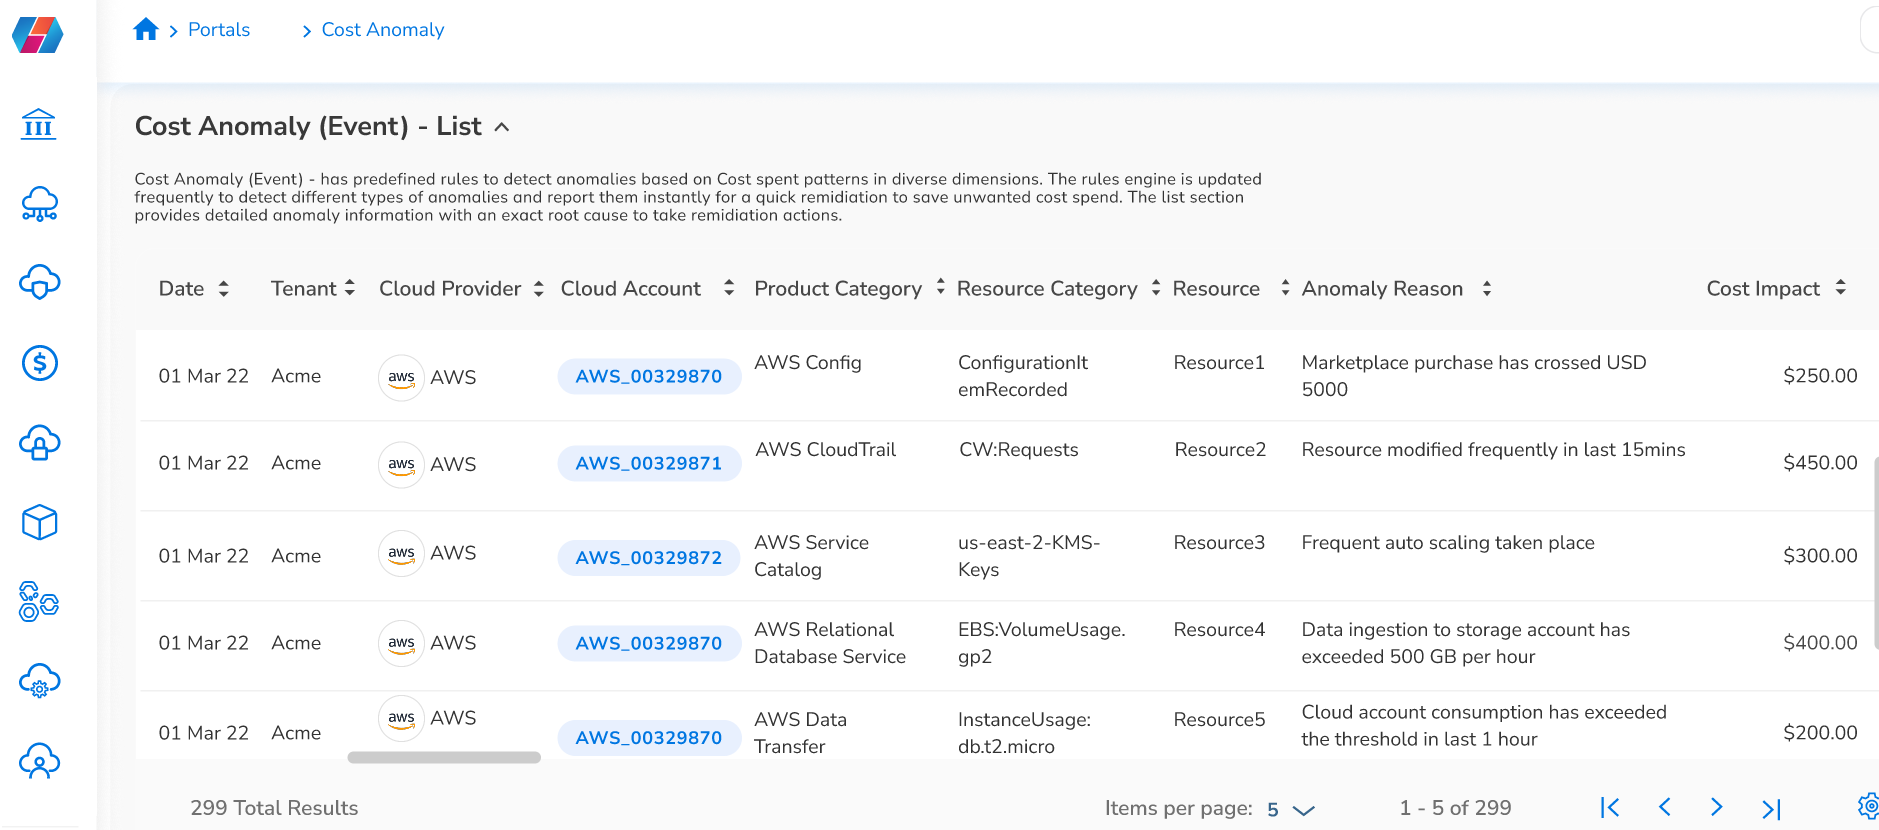Go to the next results page
Image resolution: width=1879 pixels, height=830 pixels.
coord(1716,807)
